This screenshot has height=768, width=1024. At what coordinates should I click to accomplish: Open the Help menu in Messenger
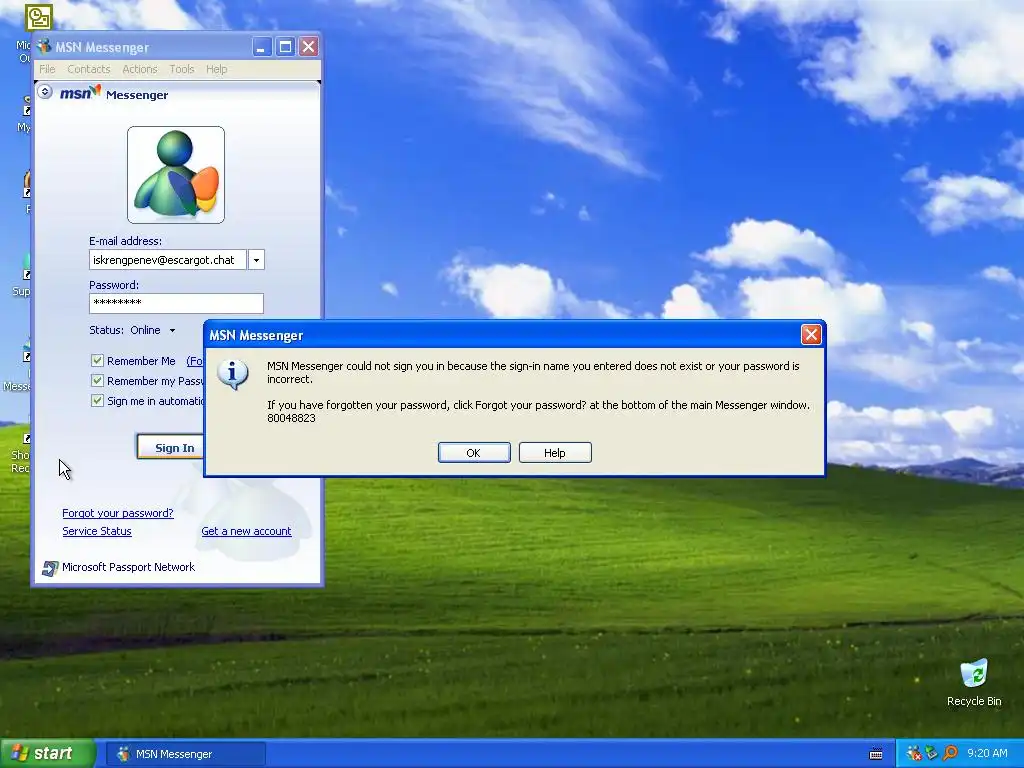[x=216, y=69]
